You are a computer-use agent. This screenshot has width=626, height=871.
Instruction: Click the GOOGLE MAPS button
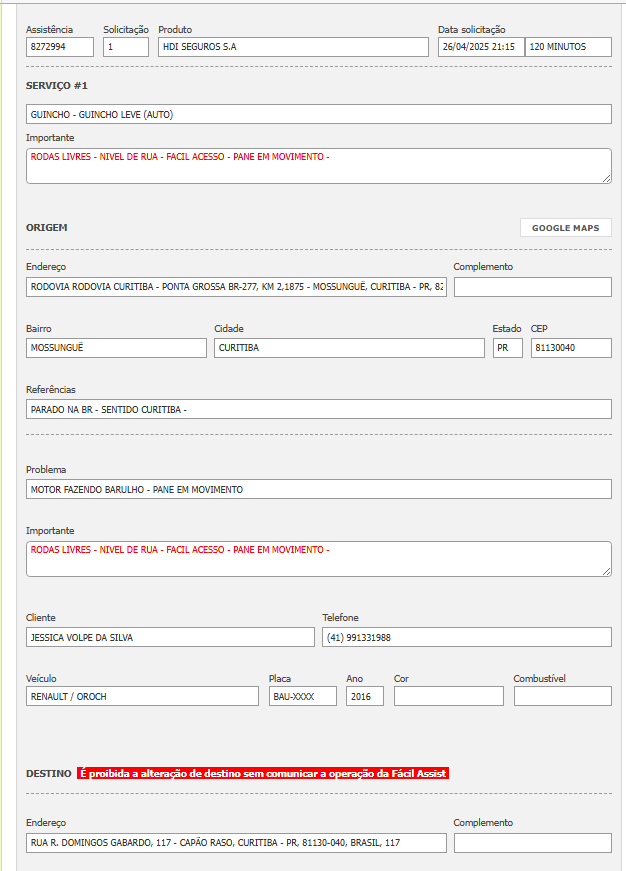coord(565,228)
